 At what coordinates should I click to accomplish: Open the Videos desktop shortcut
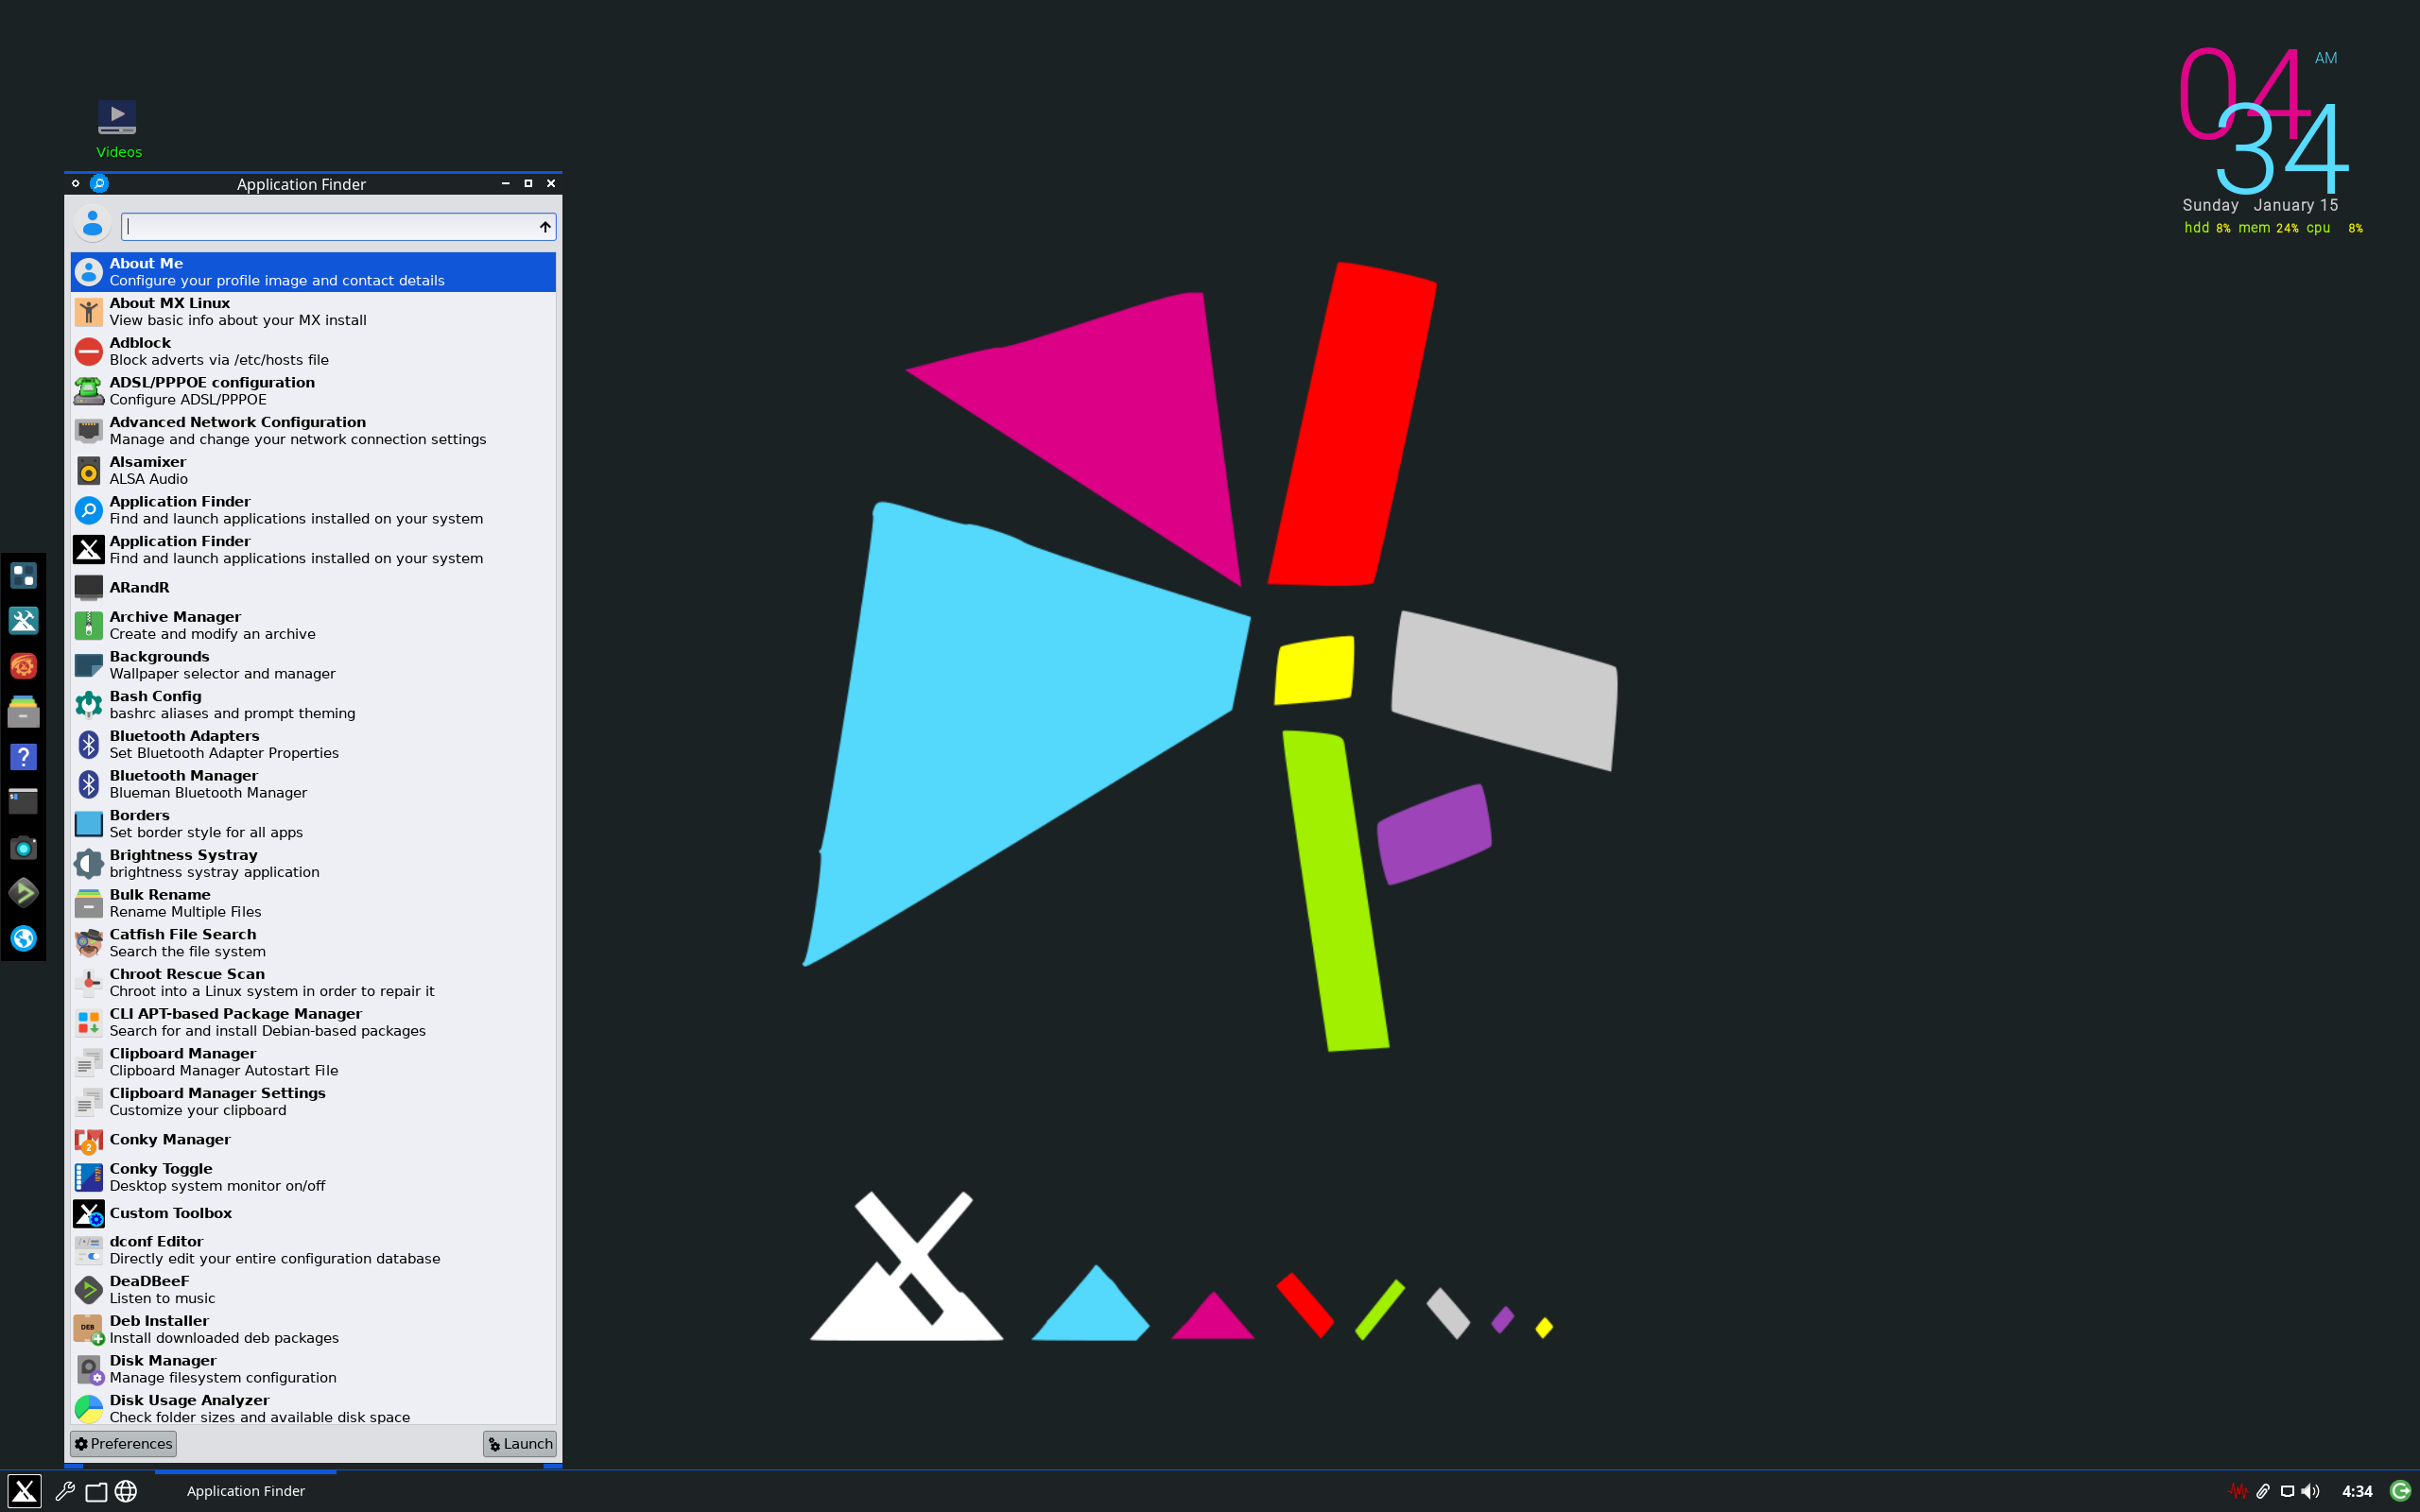(118, 129)
